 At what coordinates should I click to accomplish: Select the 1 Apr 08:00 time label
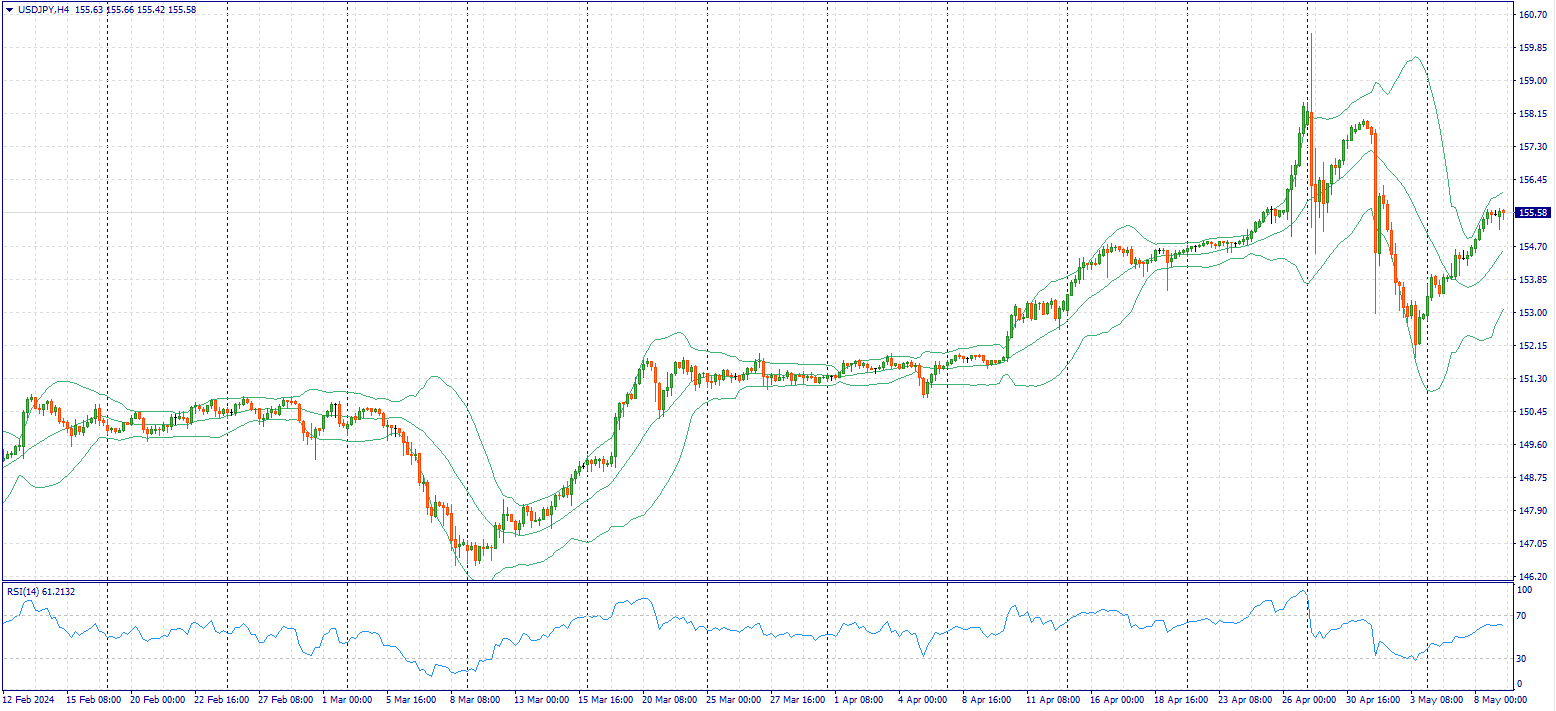(858, 700)
